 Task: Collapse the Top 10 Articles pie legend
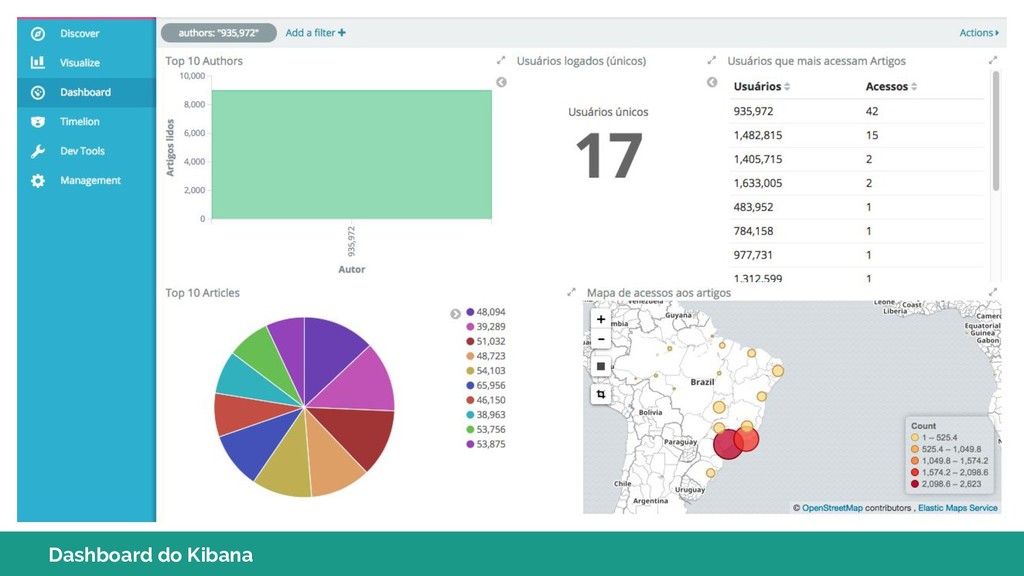(455, 314)
